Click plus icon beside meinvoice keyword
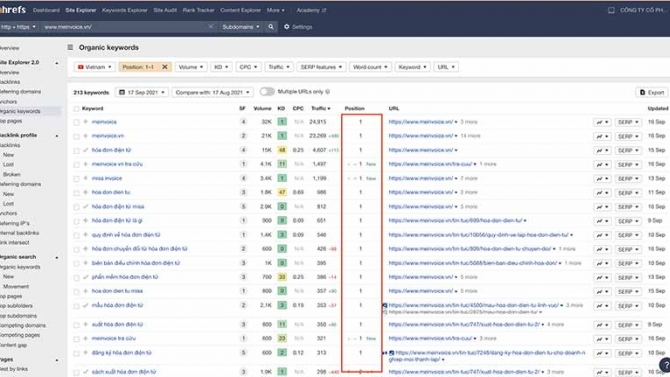 tap(85, 122)
